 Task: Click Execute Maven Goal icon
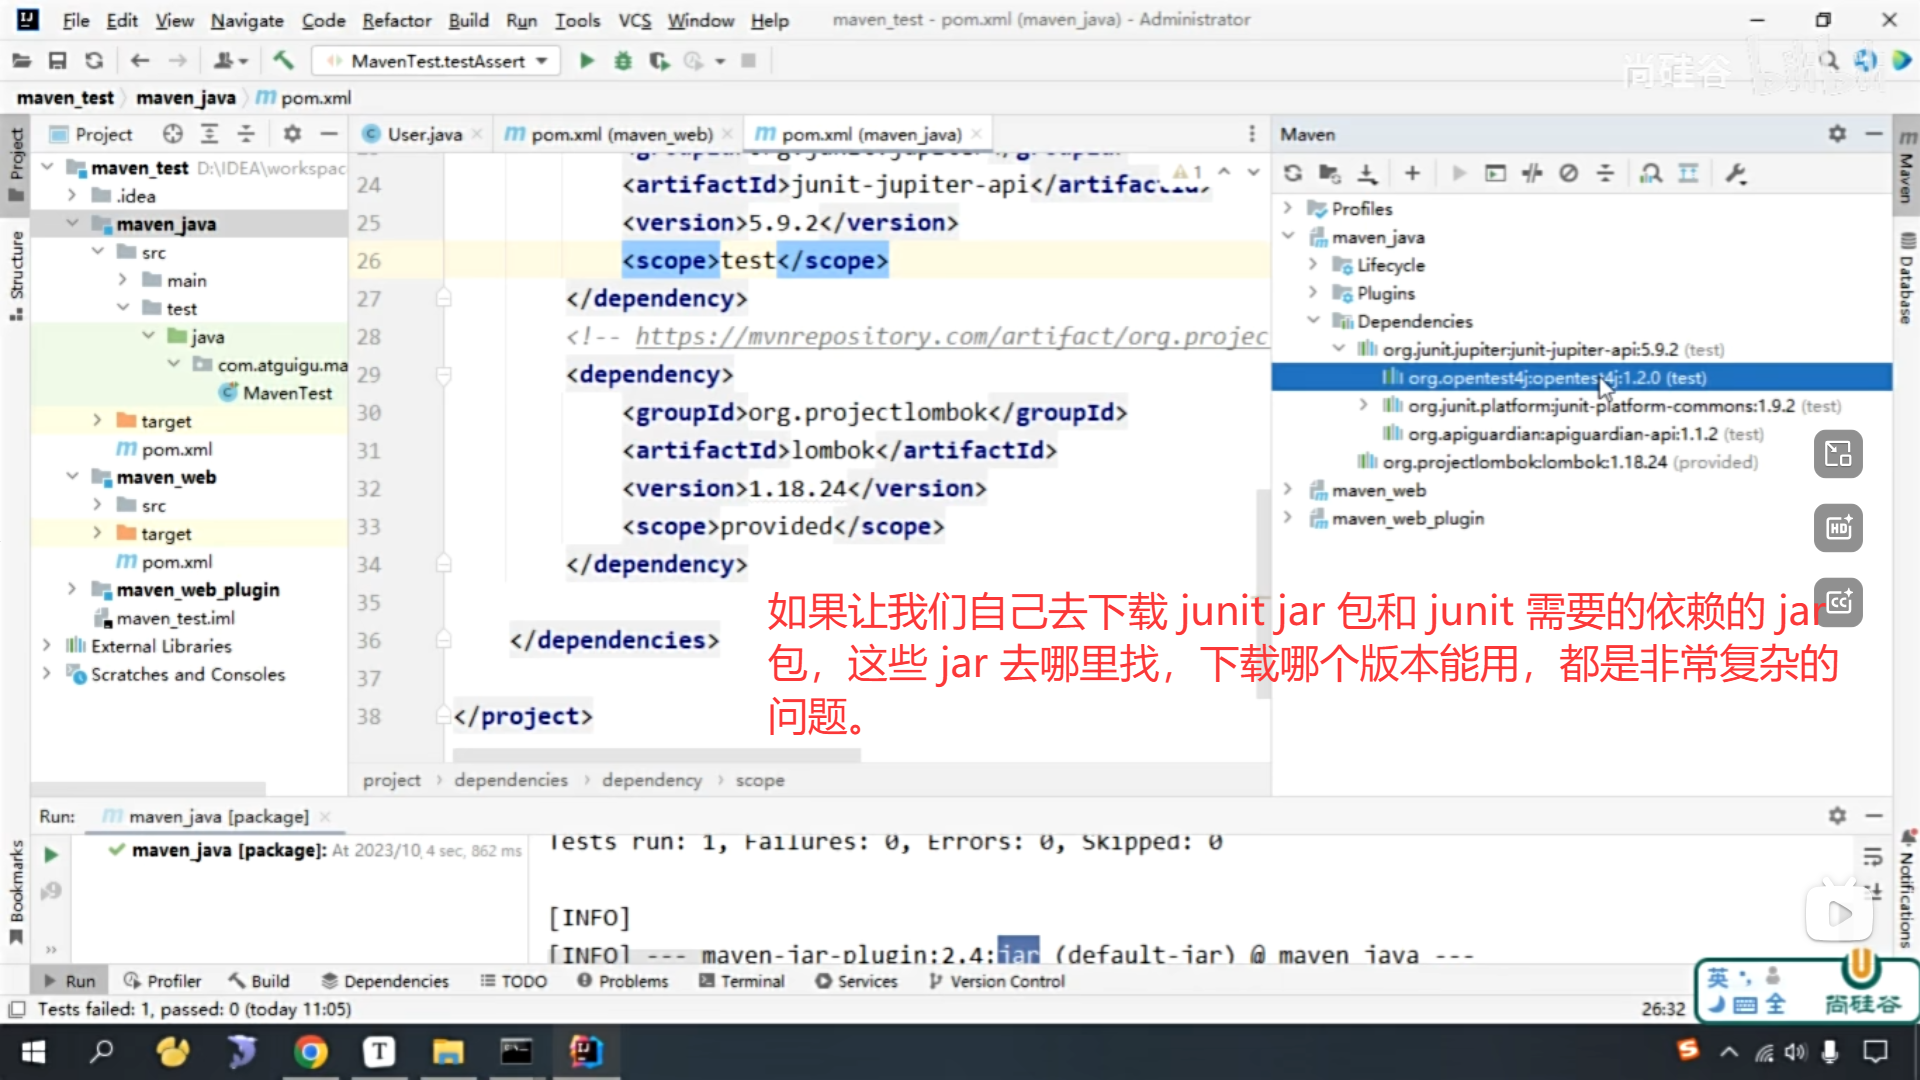pyautogui.click(x=1495, y=173)
